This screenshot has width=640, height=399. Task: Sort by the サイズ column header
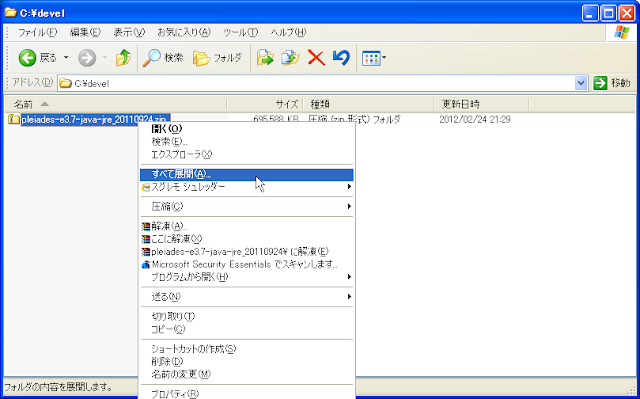(x=264, y=104)
